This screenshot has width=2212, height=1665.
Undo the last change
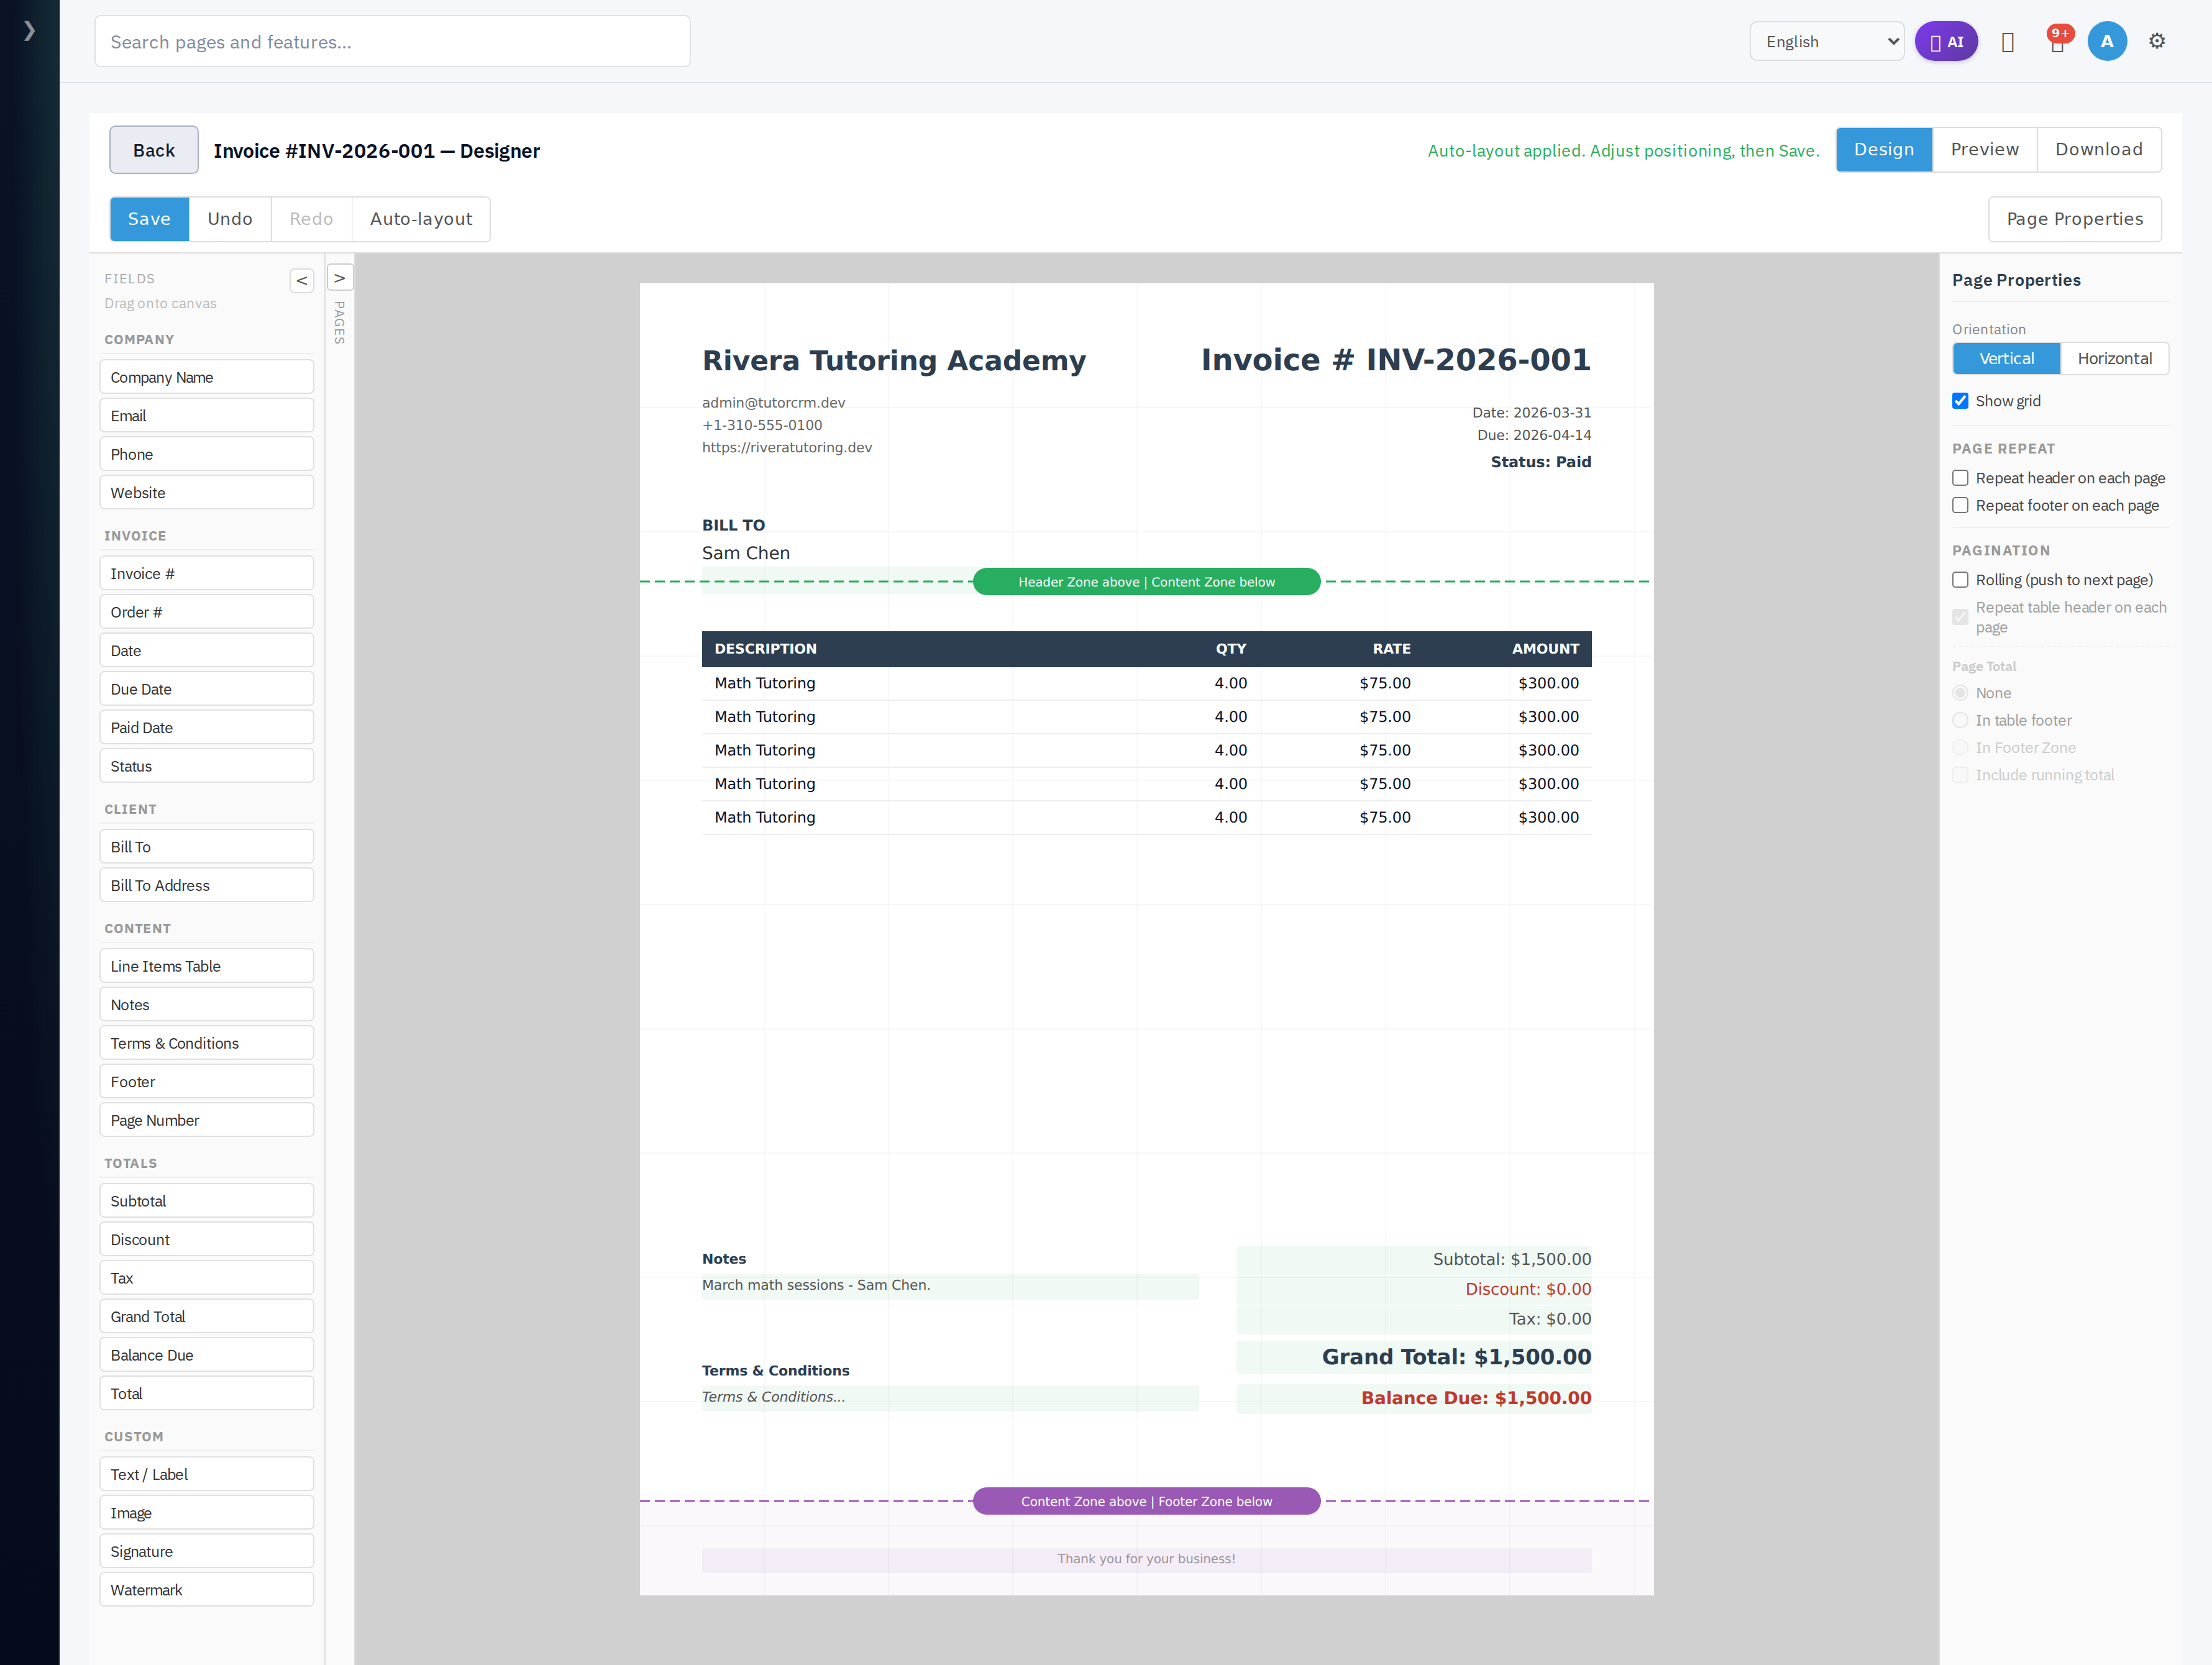[230, 219]
